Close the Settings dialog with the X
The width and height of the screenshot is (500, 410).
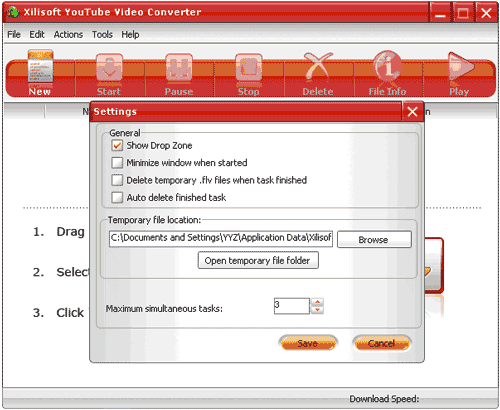tap(412, 112)
